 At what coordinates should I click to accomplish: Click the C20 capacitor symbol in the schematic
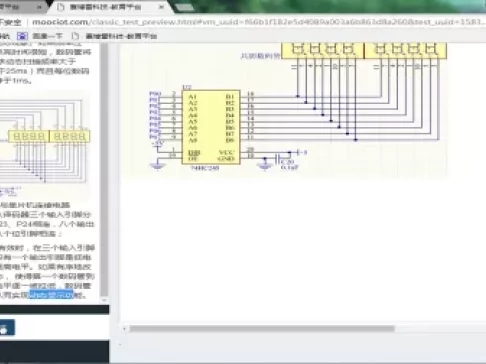[x=278, y=159]
